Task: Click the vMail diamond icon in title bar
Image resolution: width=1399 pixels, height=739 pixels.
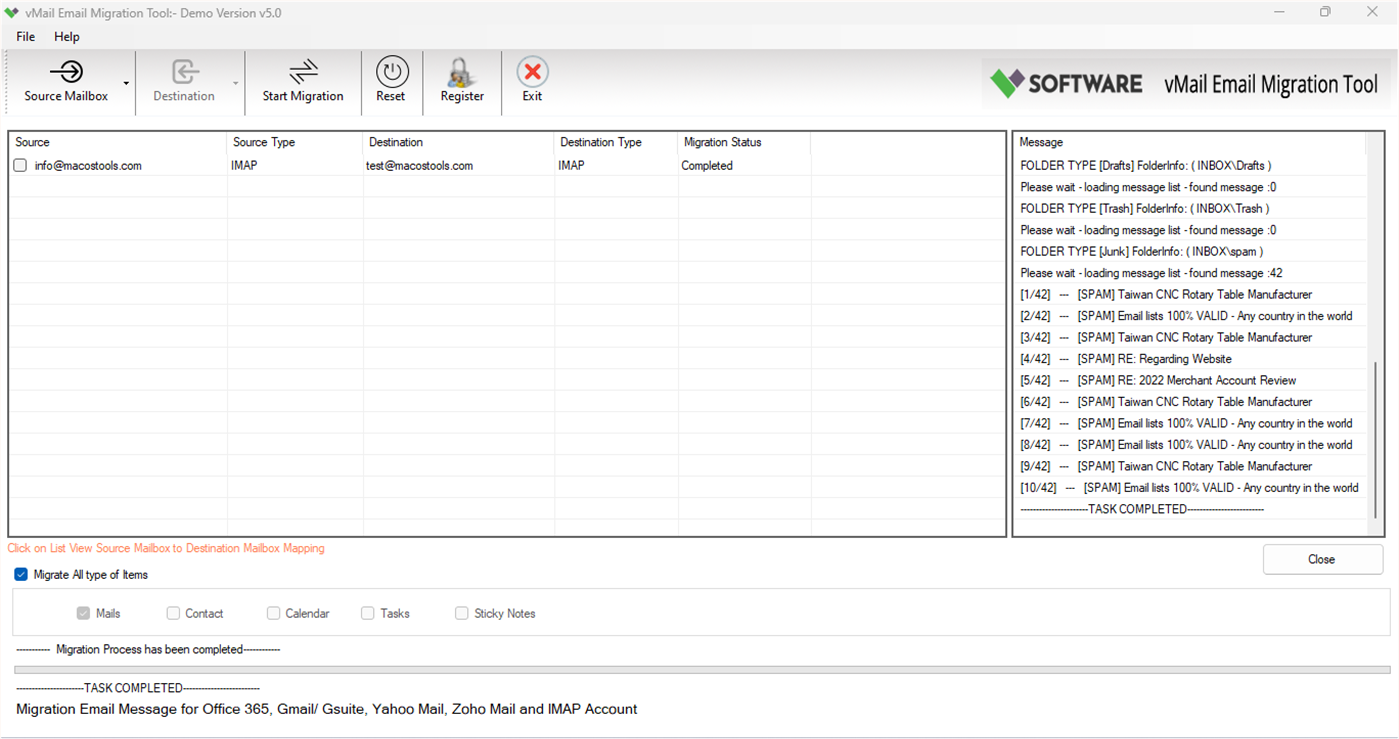Action: [x=12, y=12]
